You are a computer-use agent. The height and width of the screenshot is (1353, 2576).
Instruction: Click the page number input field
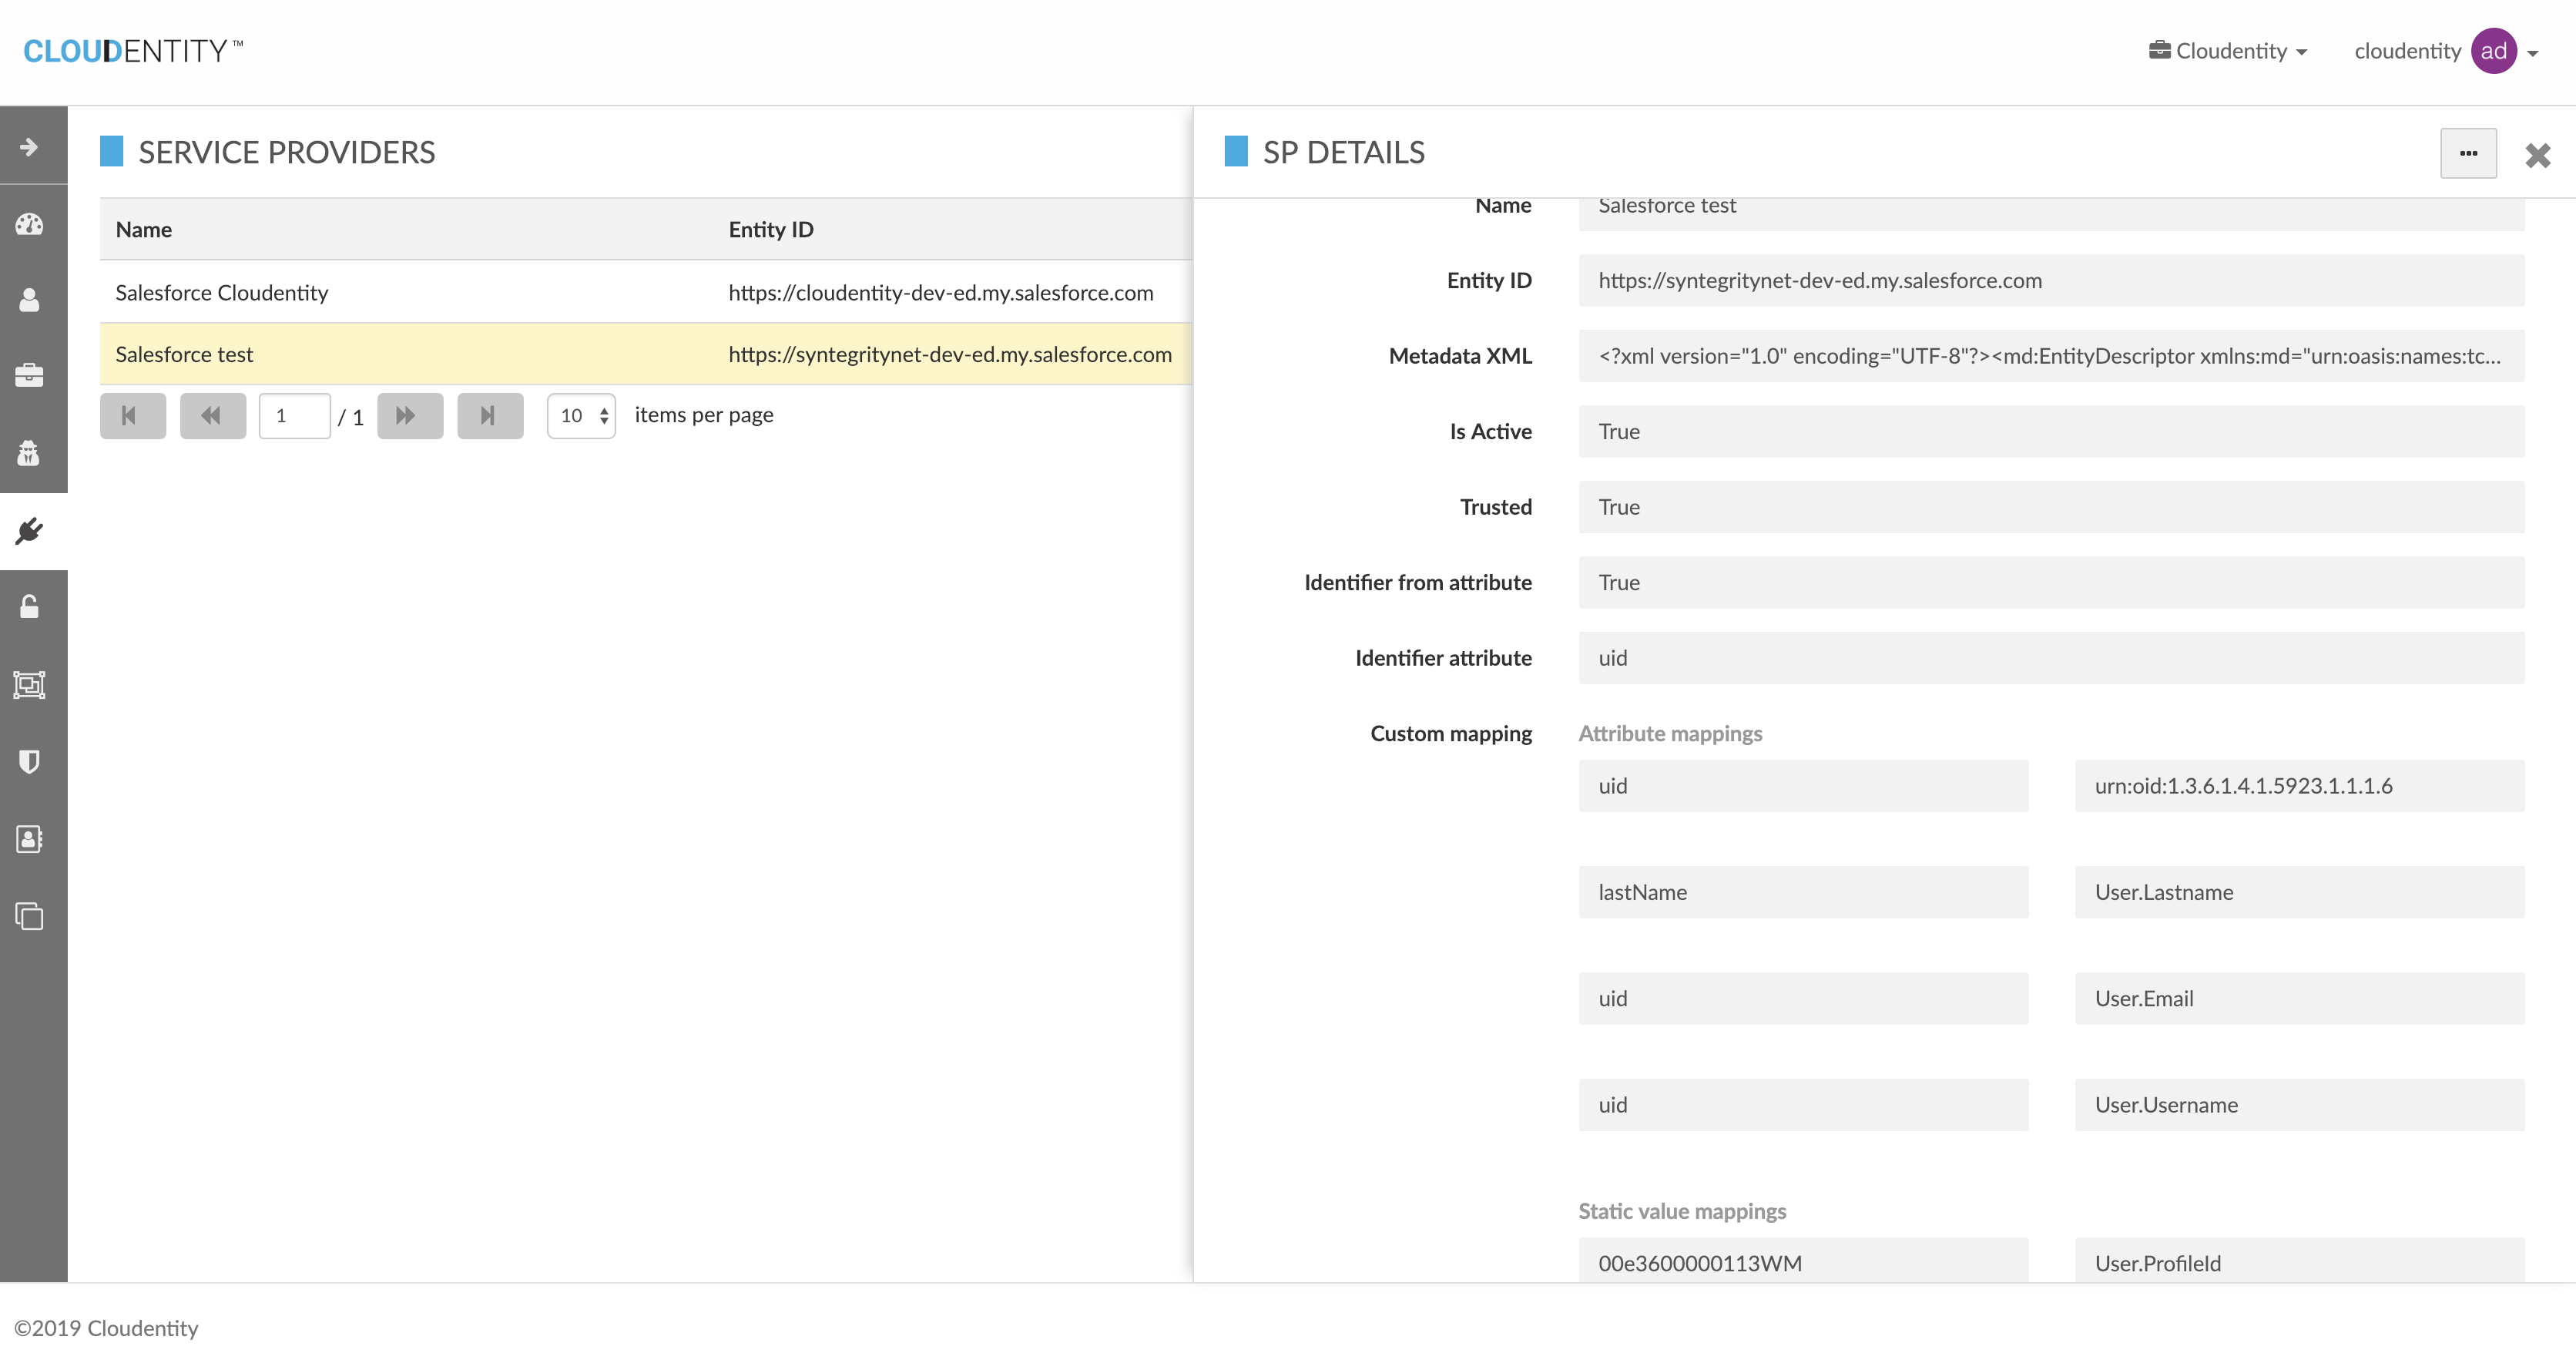click(x=294, y=415)
